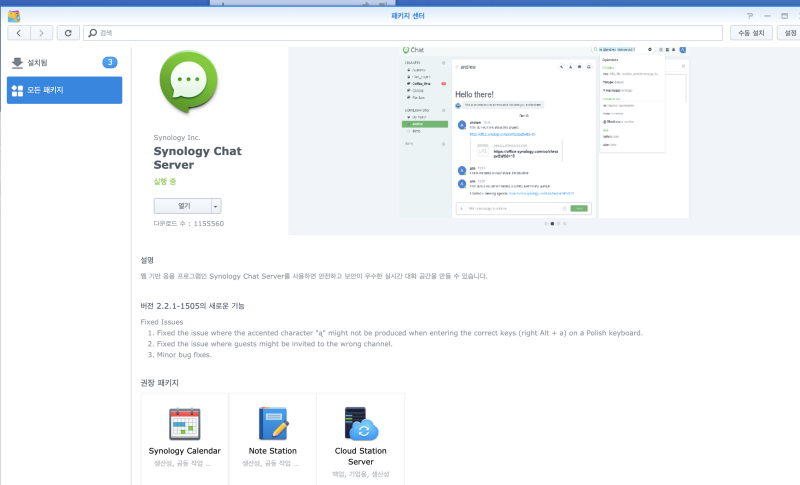Select the first screenshot carousel dot
This screenshot has width=800, height=485.
tap(546, 224)
